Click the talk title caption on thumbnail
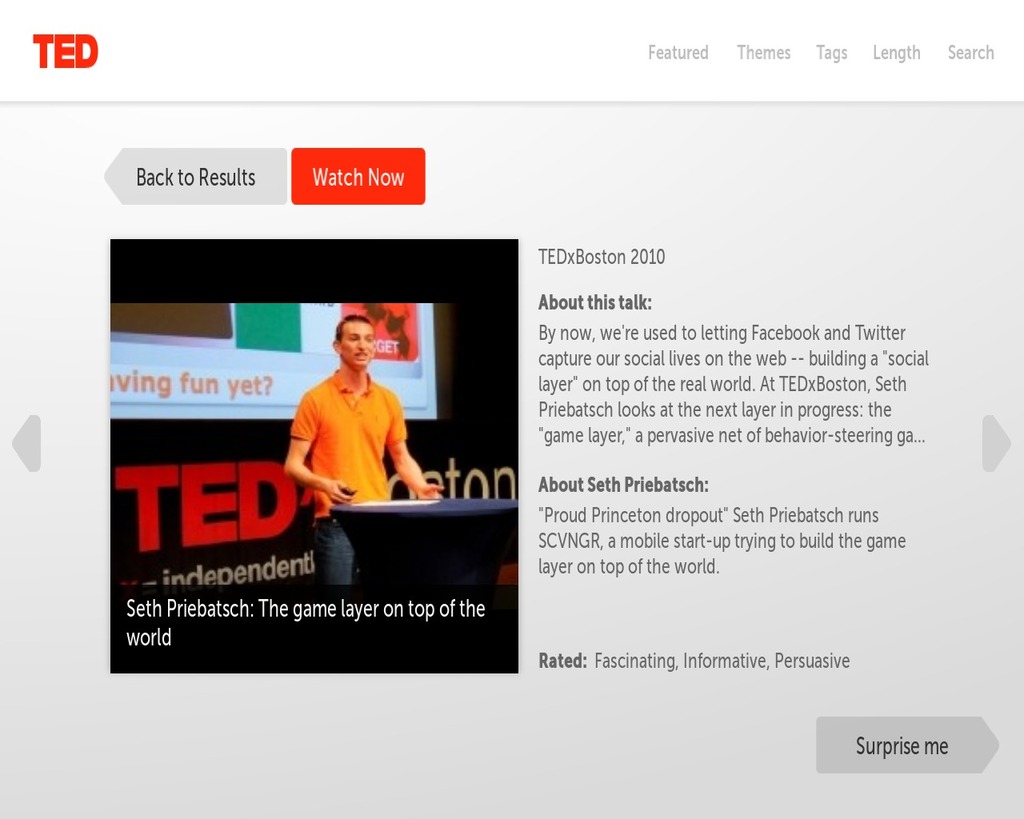The height and width of the screenshot is (819, 1024). point(306,622)
